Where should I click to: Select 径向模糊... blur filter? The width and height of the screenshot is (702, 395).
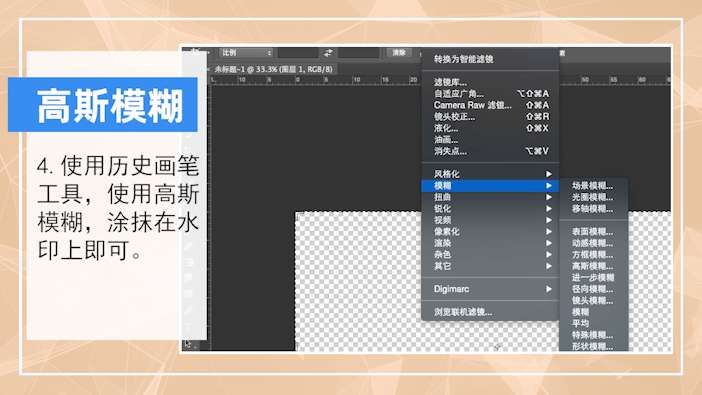pos(593,289)
